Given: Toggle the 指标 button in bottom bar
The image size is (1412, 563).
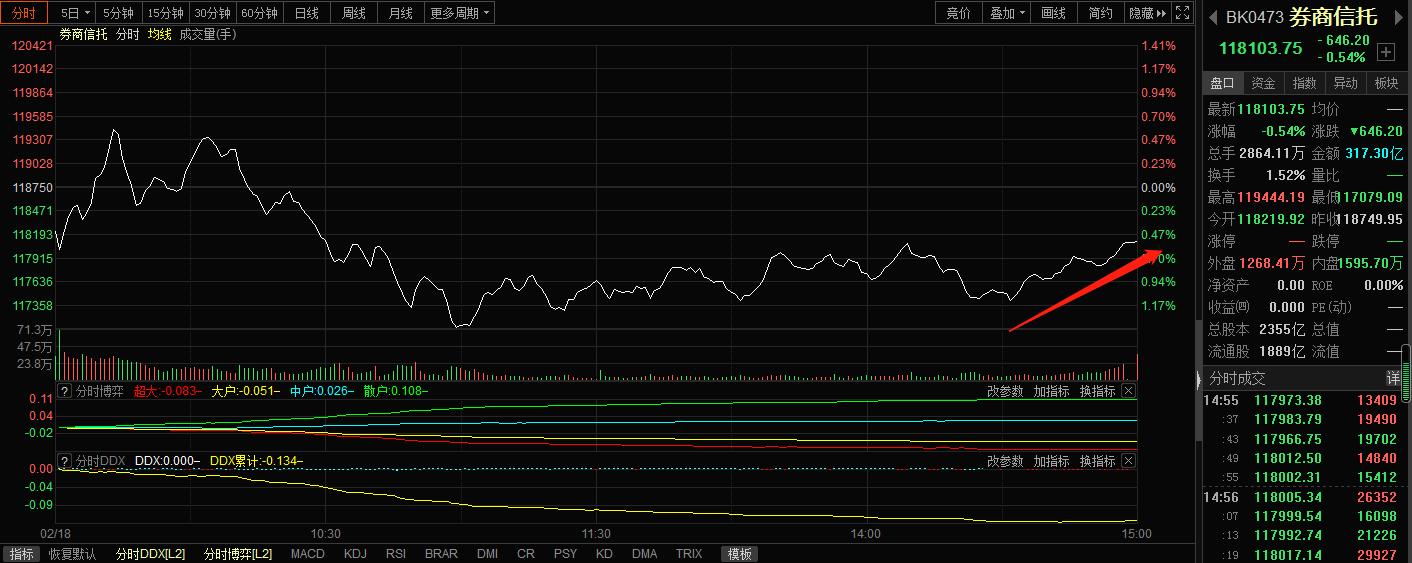Looking at the screenshot, I should (x=20, y=554).
